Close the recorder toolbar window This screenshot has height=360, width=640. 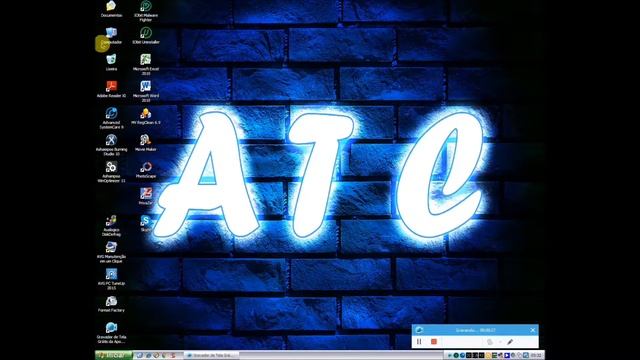coord(533,330)
